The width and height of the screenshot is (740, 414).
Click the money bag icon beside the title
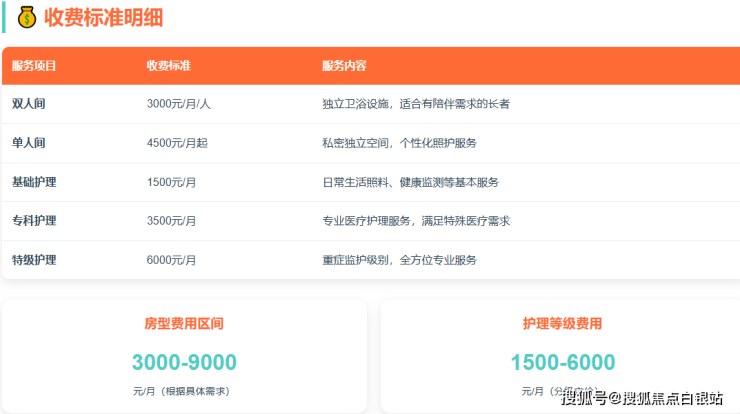(25, 17)
